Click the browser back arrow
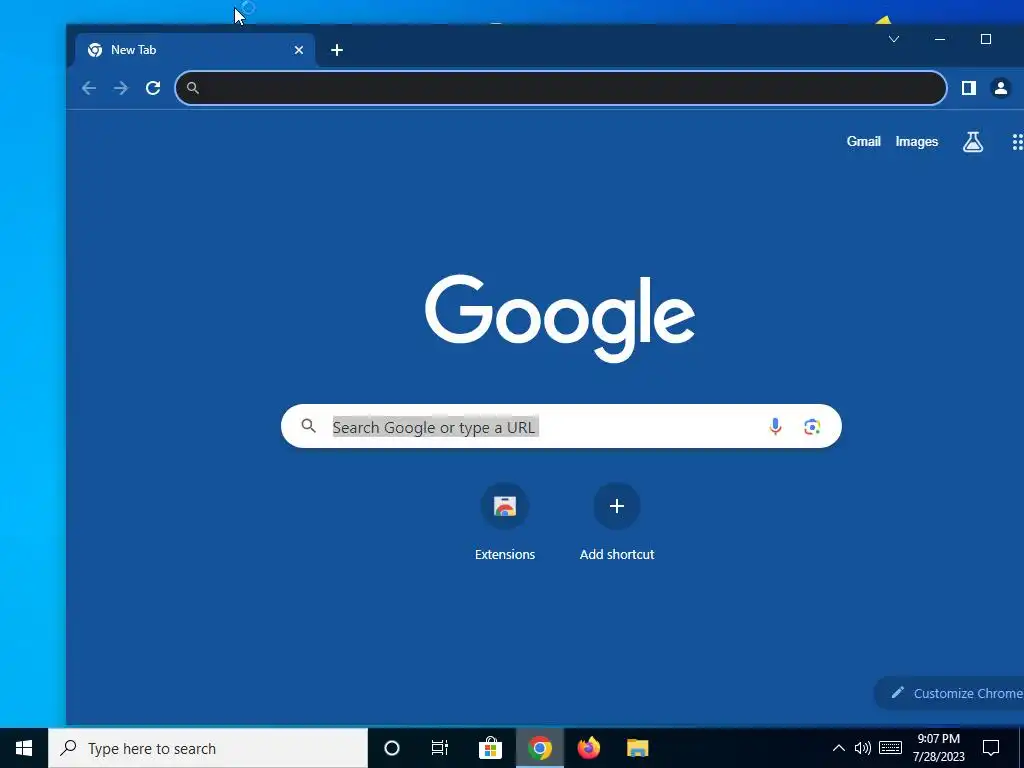 click(89, 88)
